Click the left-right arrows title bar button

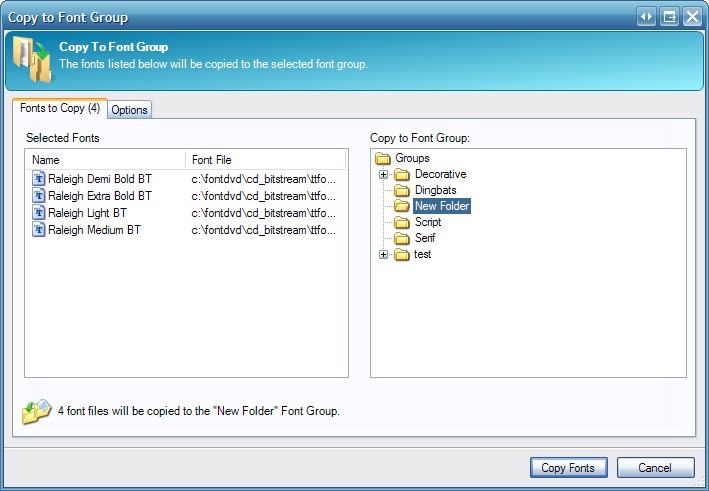[x=647, y=17]
